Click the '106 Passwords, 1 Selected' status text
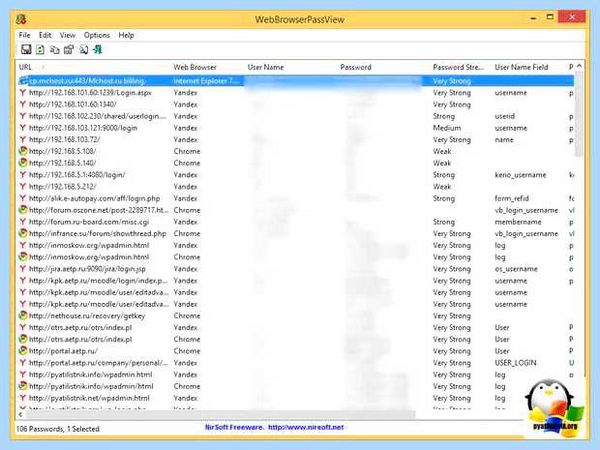This screenshot has width=600, height=450. [x=57, y=429]
